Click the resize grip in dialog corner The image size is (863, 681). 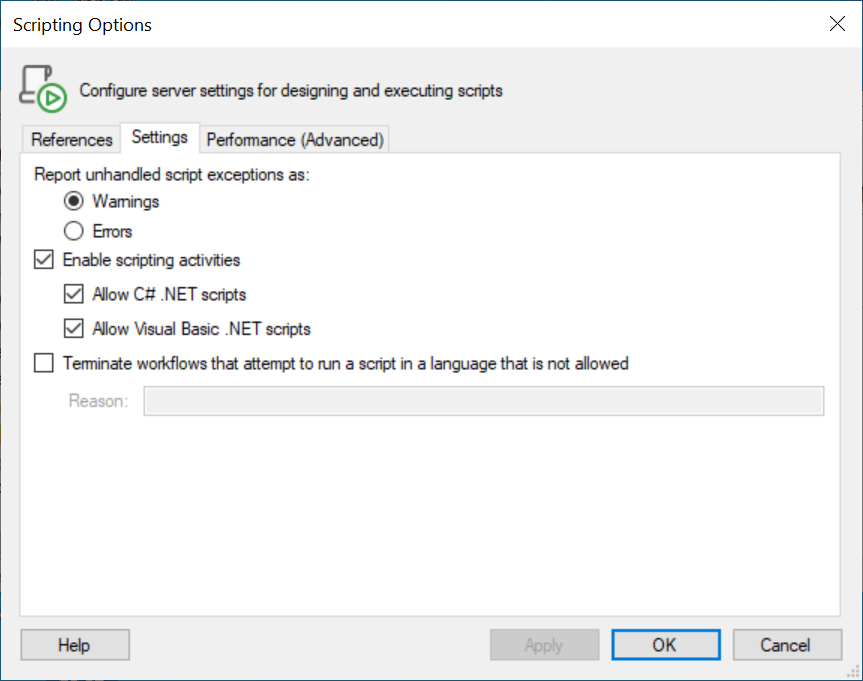853,671
